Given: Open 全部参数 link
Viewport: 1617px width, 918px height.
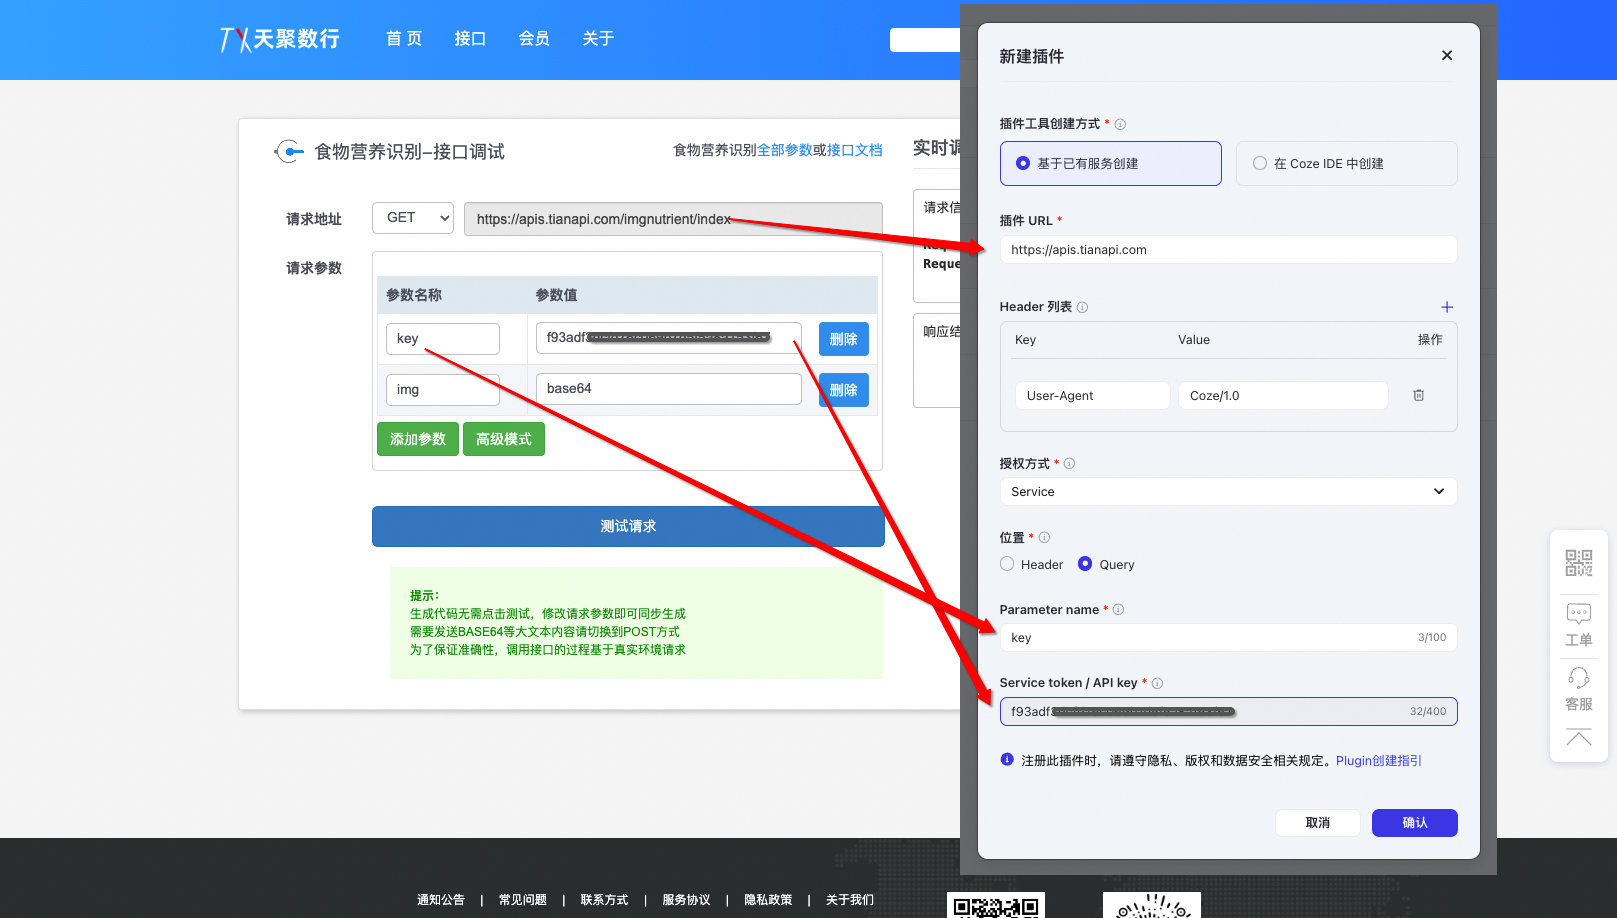Looking at the screenshot, I should click(x=784, y=150).
